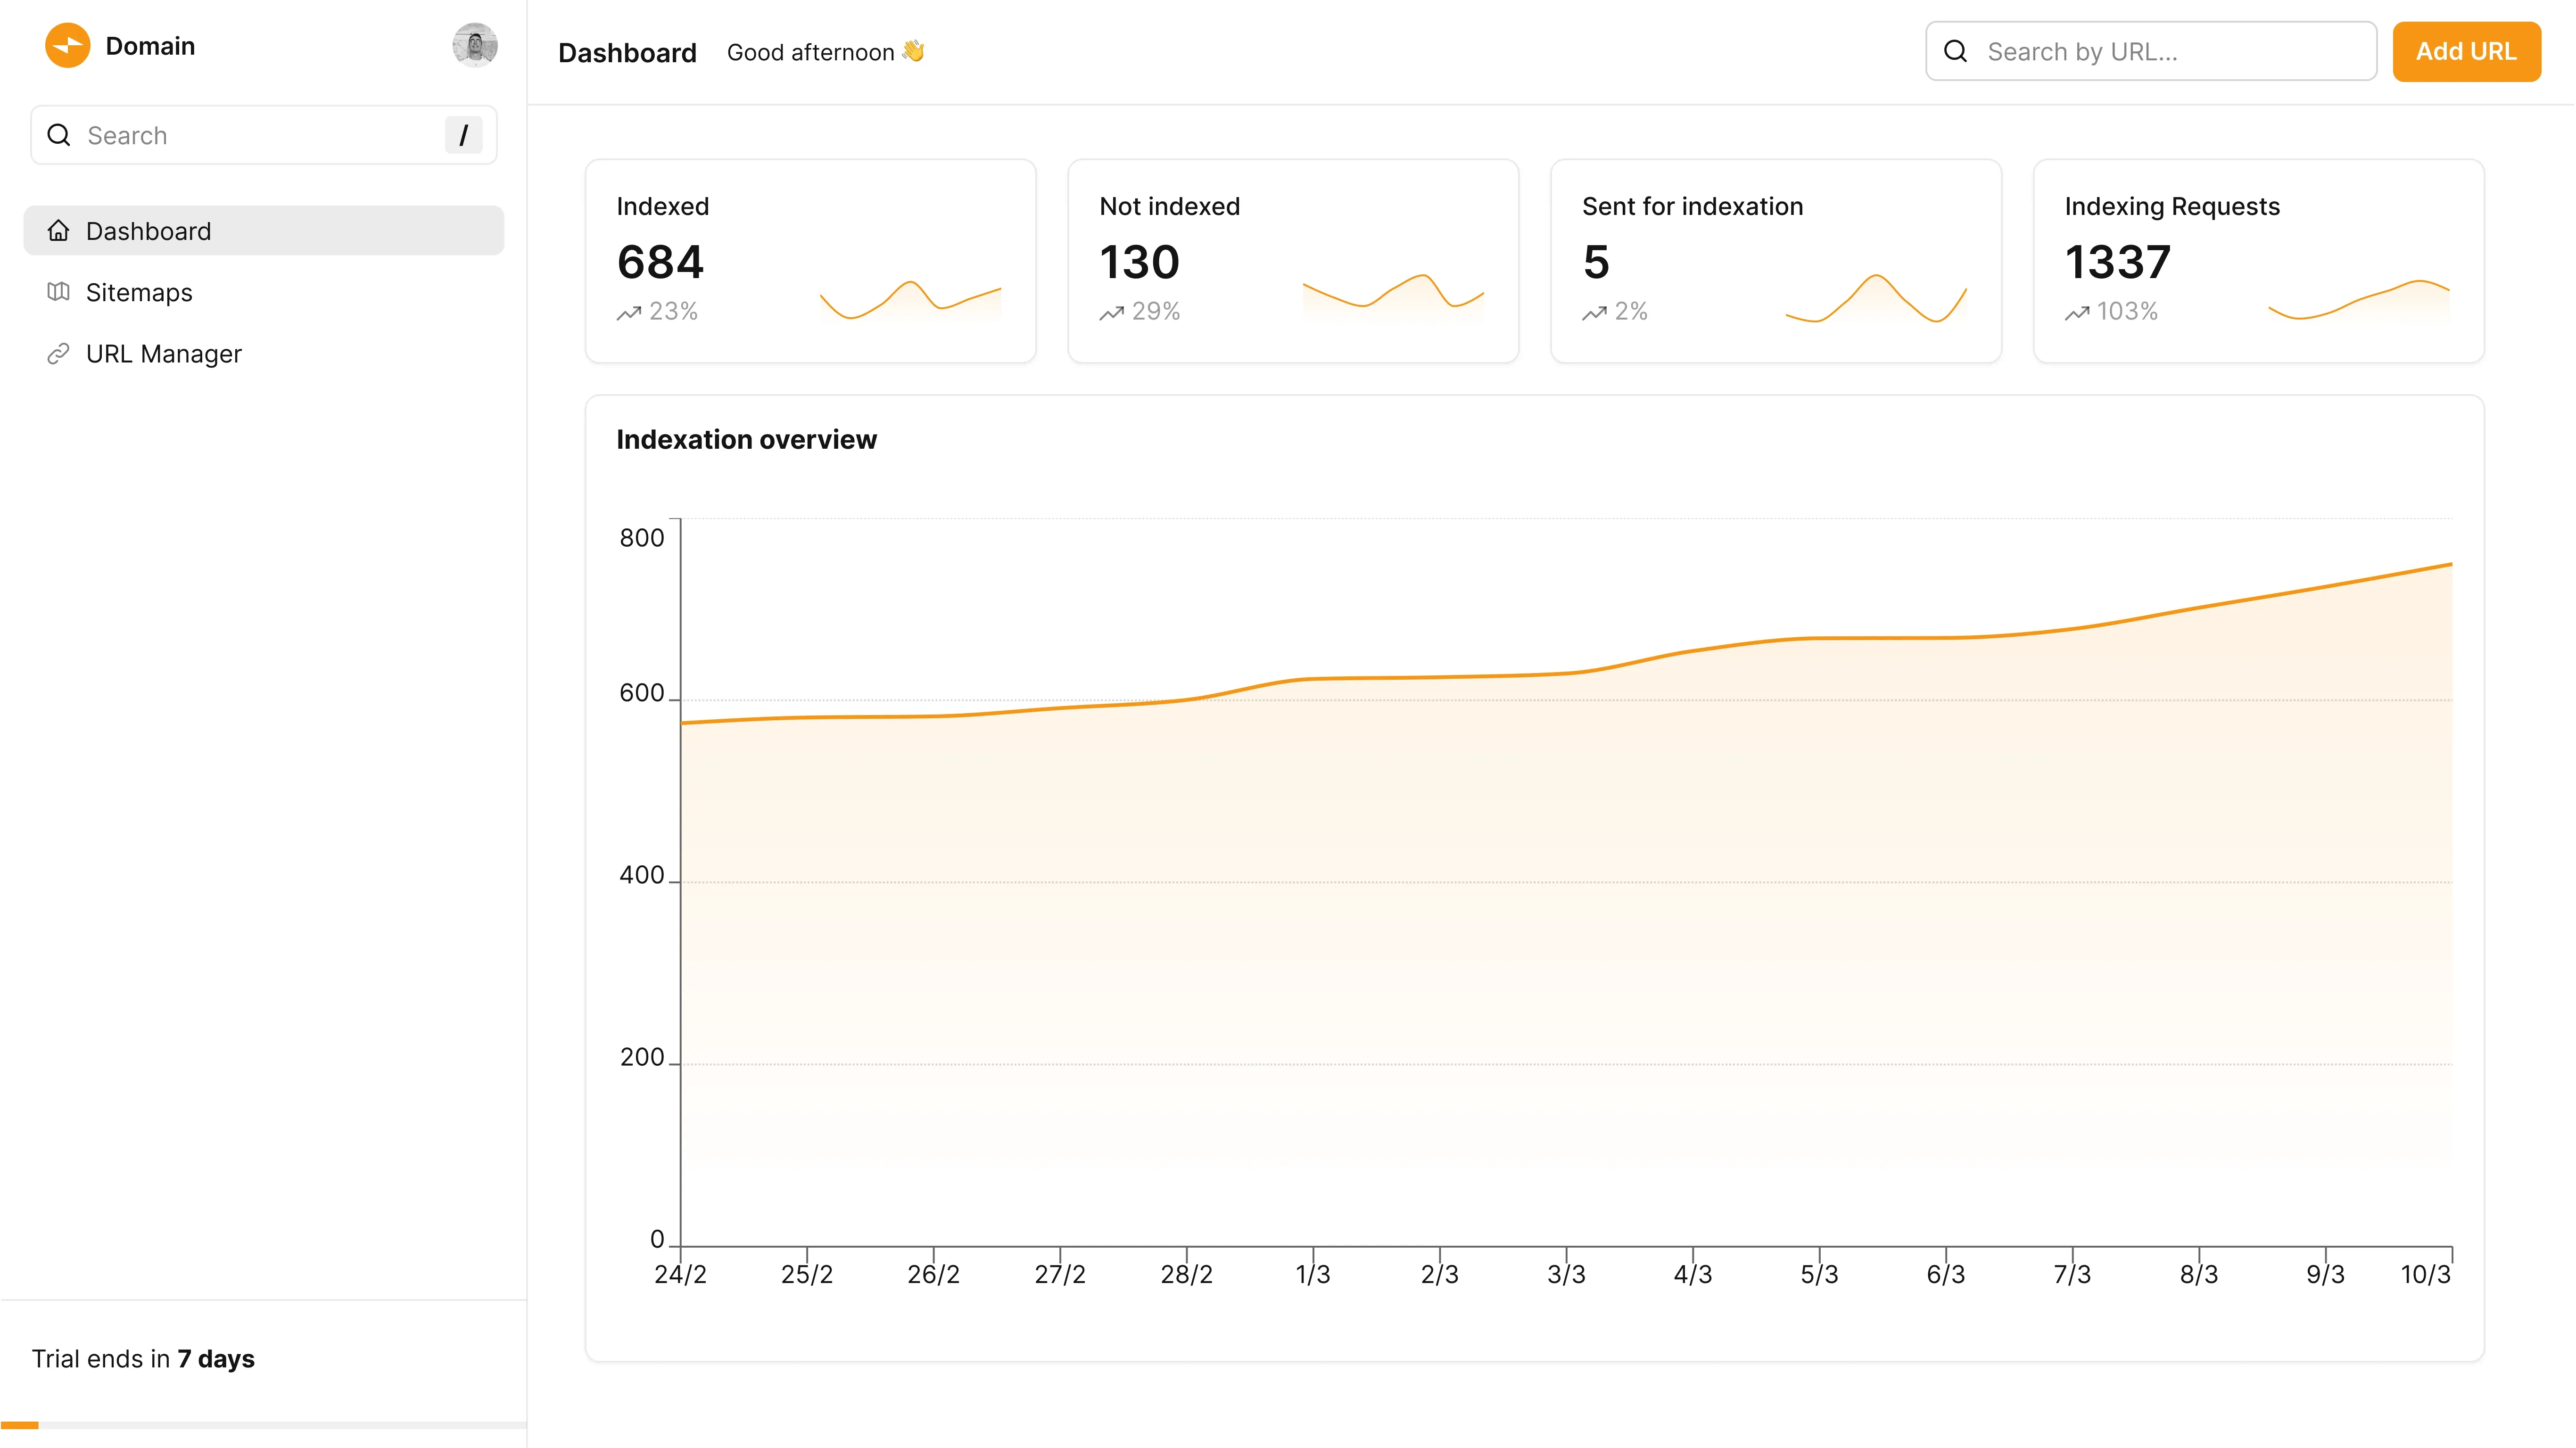Click the map icon beside Sitemaps
The width and height of the screenshot is (2576, 1448).
58,292
